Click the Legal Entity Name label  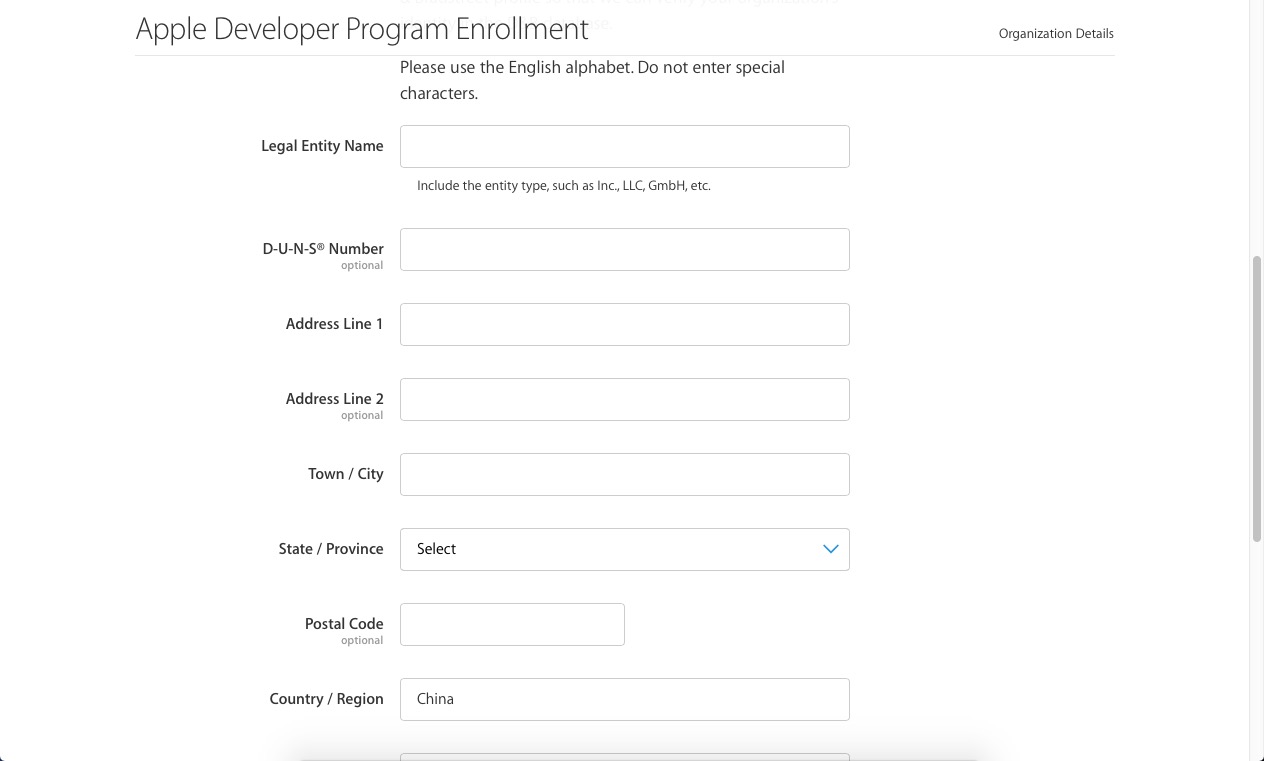point(322,146)
